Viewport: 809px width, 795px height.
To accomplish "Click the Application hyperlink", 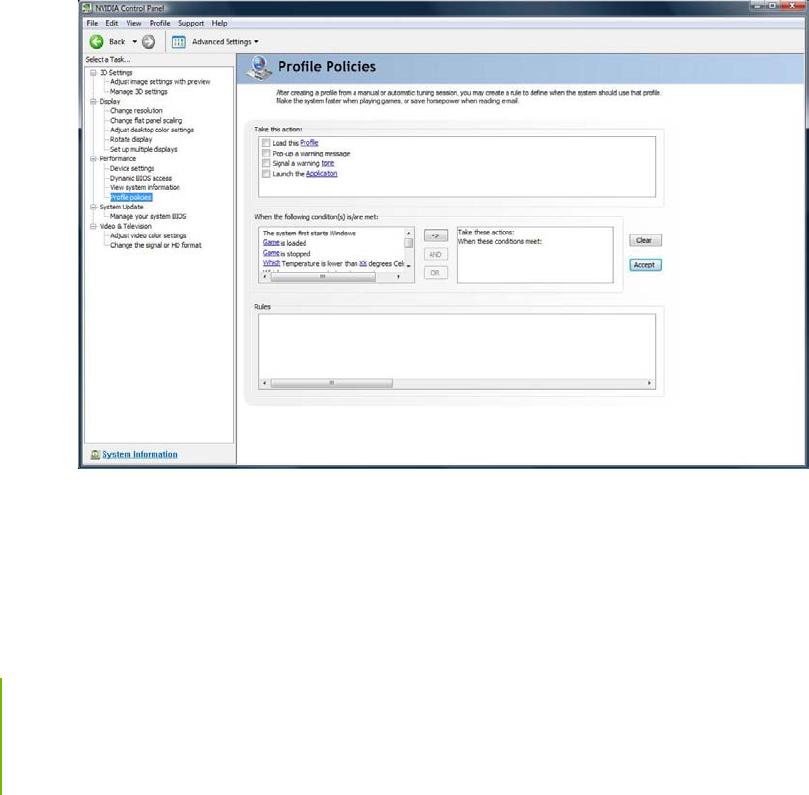I will pos(321,174).
